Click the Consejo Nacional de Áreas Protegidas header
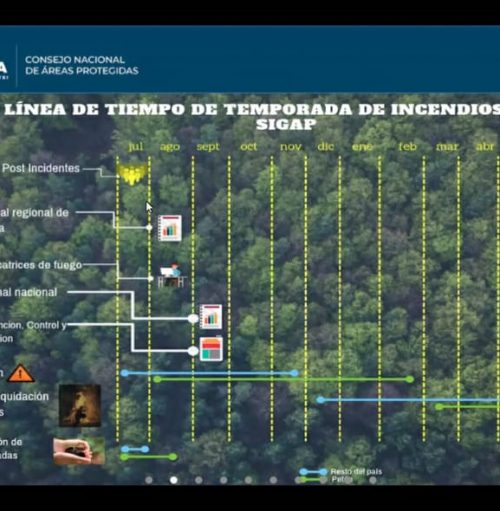 point(82,65)
